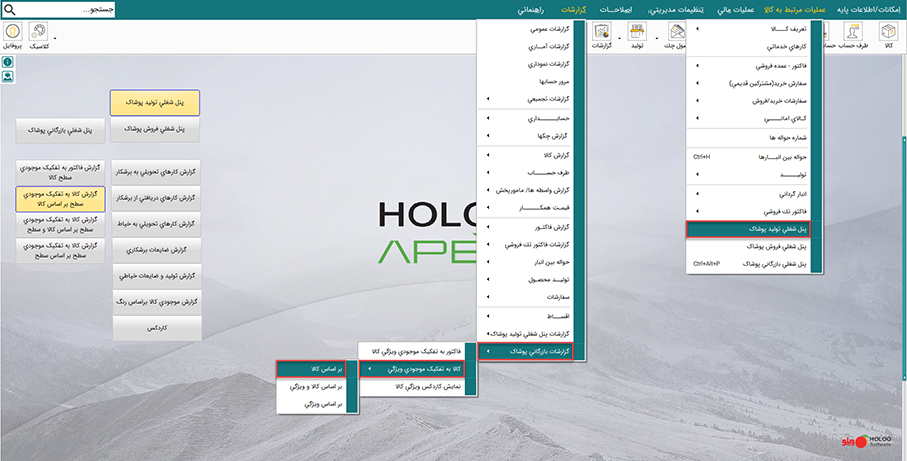Select highlighted پنل شغلي توليد پوشاک menu entry
Screen dimensions: 907x461
click(748, 229)
